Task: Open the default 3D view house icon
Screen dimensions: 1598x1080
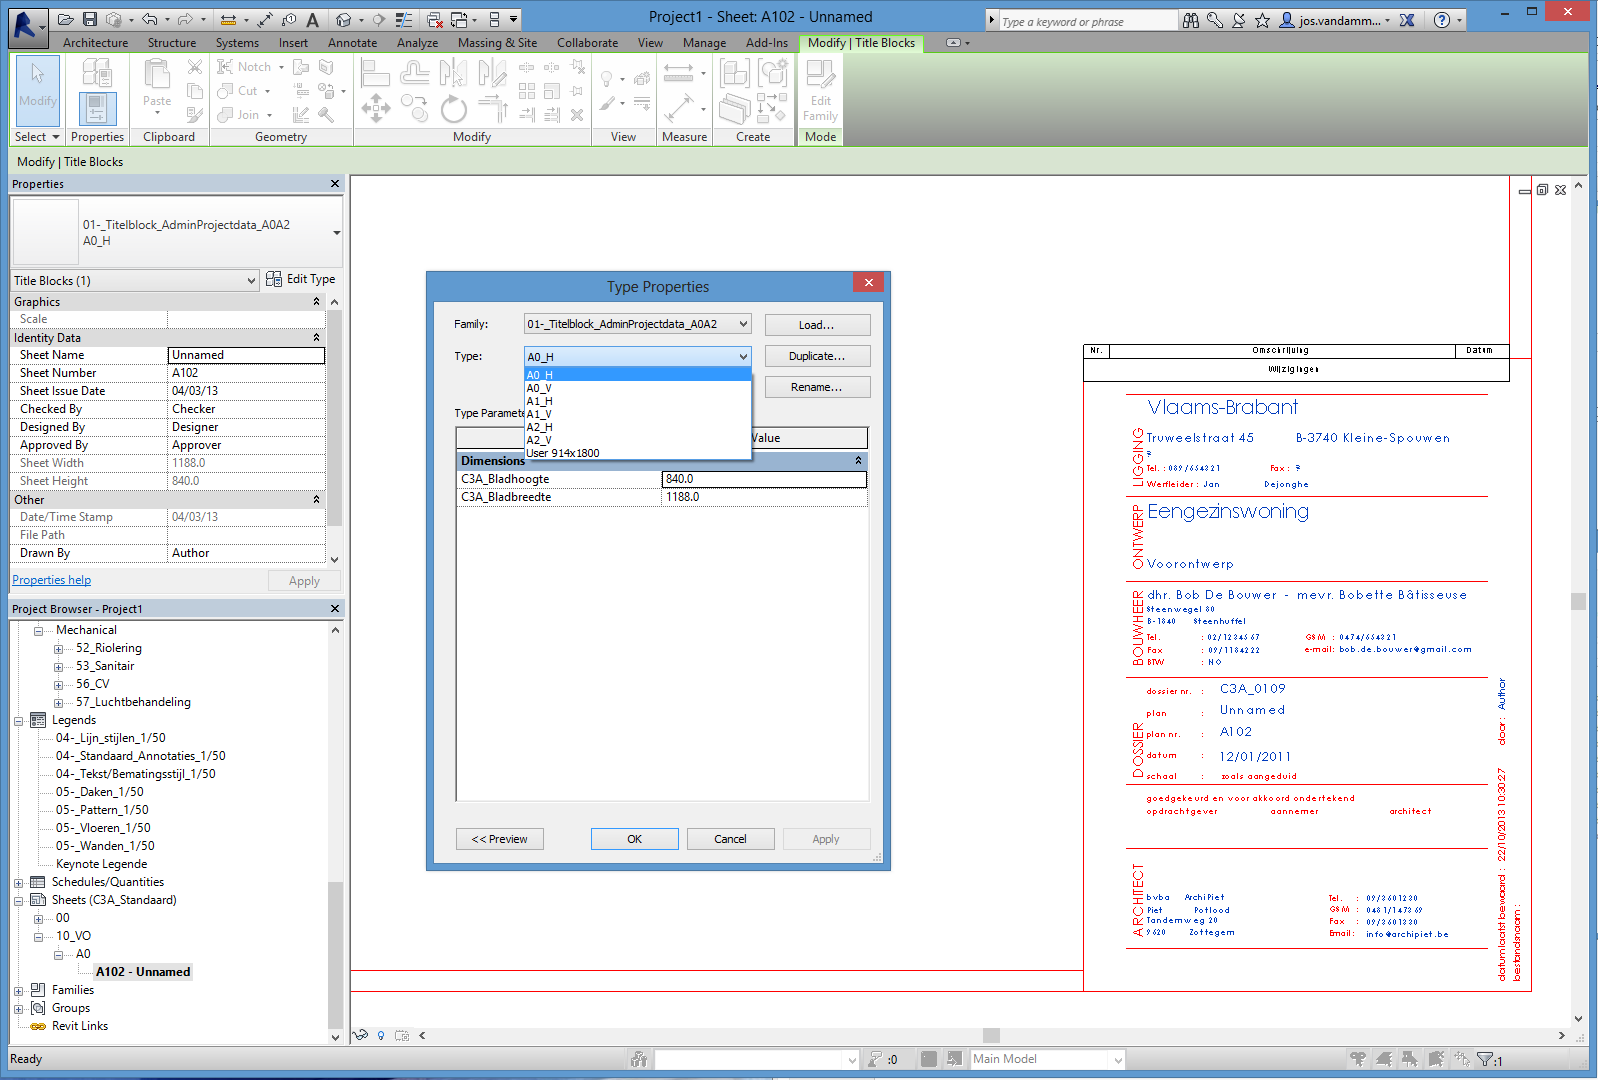Action: pyautogui.click(x=344, y=20)
